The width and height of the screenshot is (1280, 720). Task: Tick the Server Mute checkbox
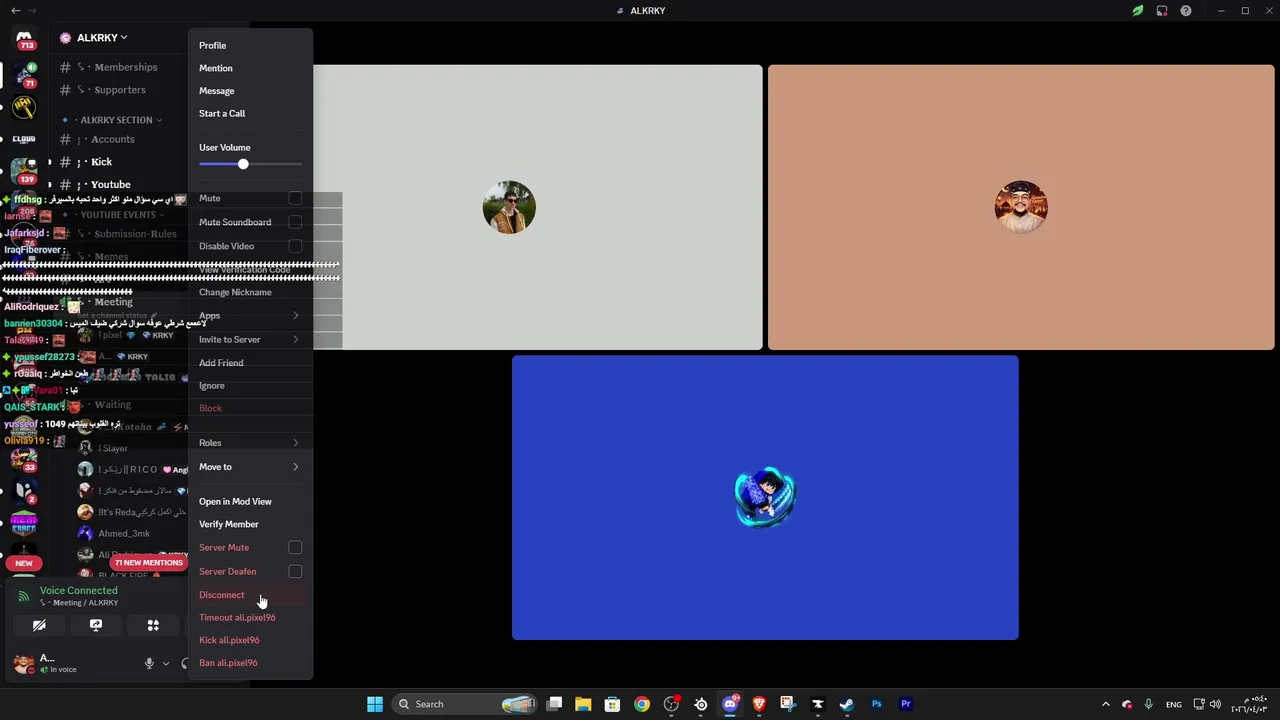[295, 548]
